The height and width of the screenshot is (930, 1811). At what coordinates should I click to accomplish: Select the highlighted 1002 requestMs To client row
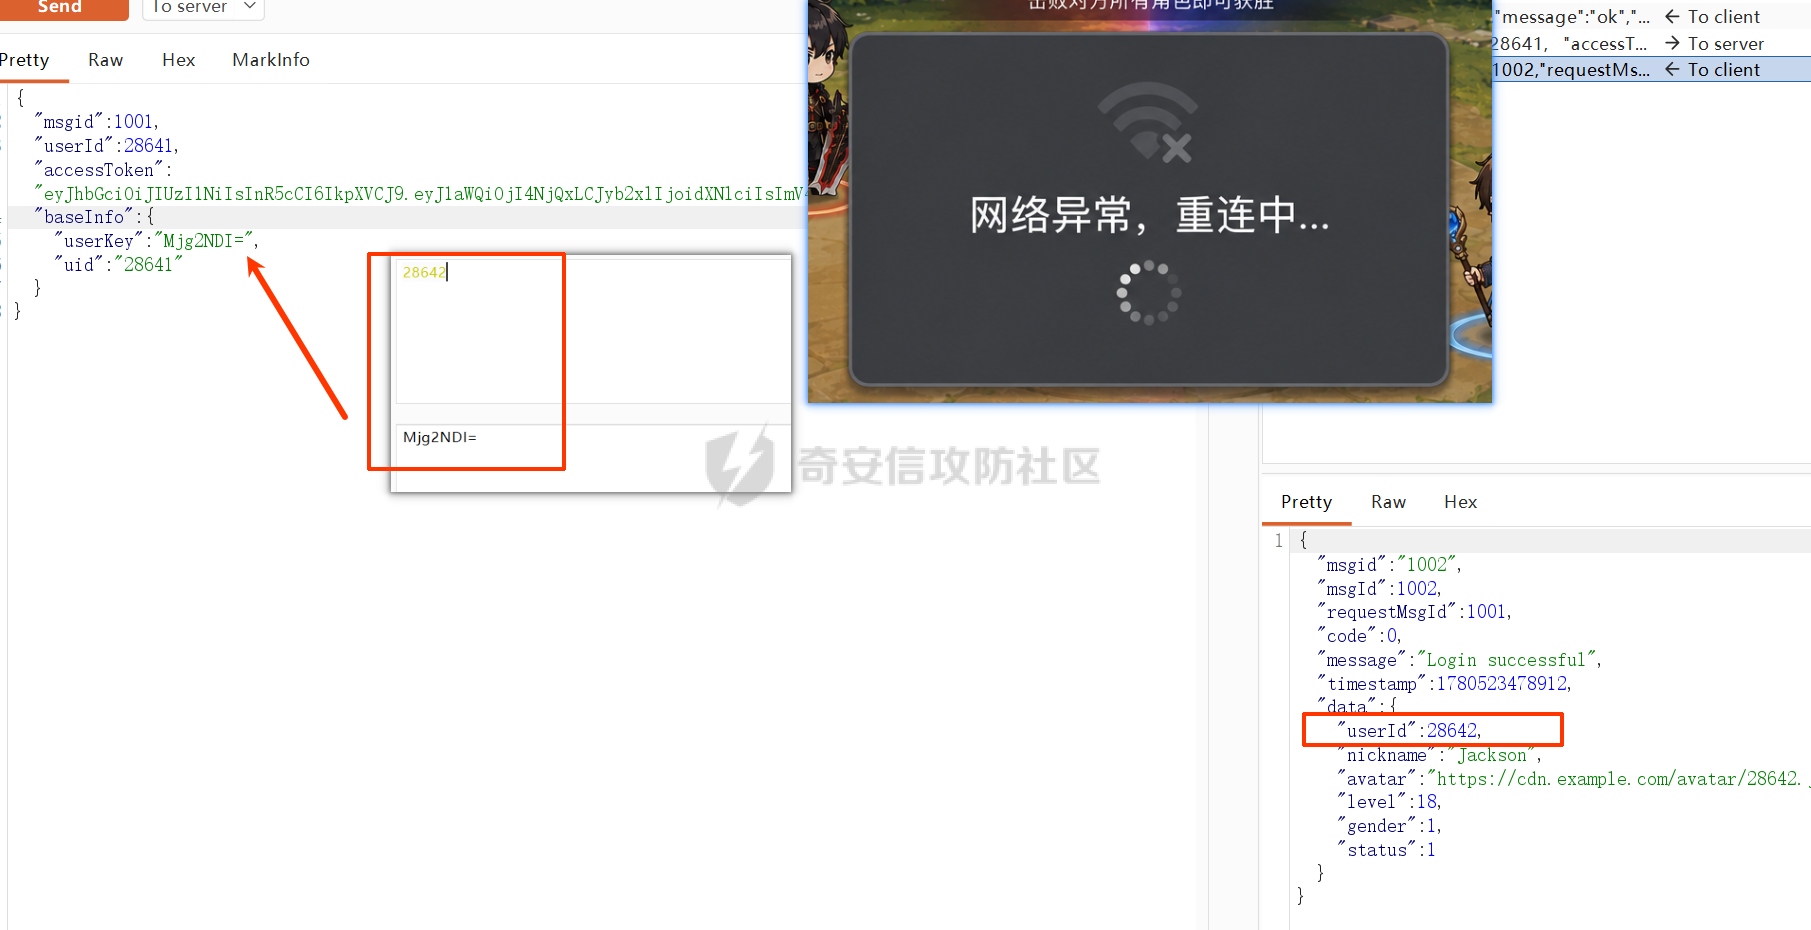pos(1651,69)
